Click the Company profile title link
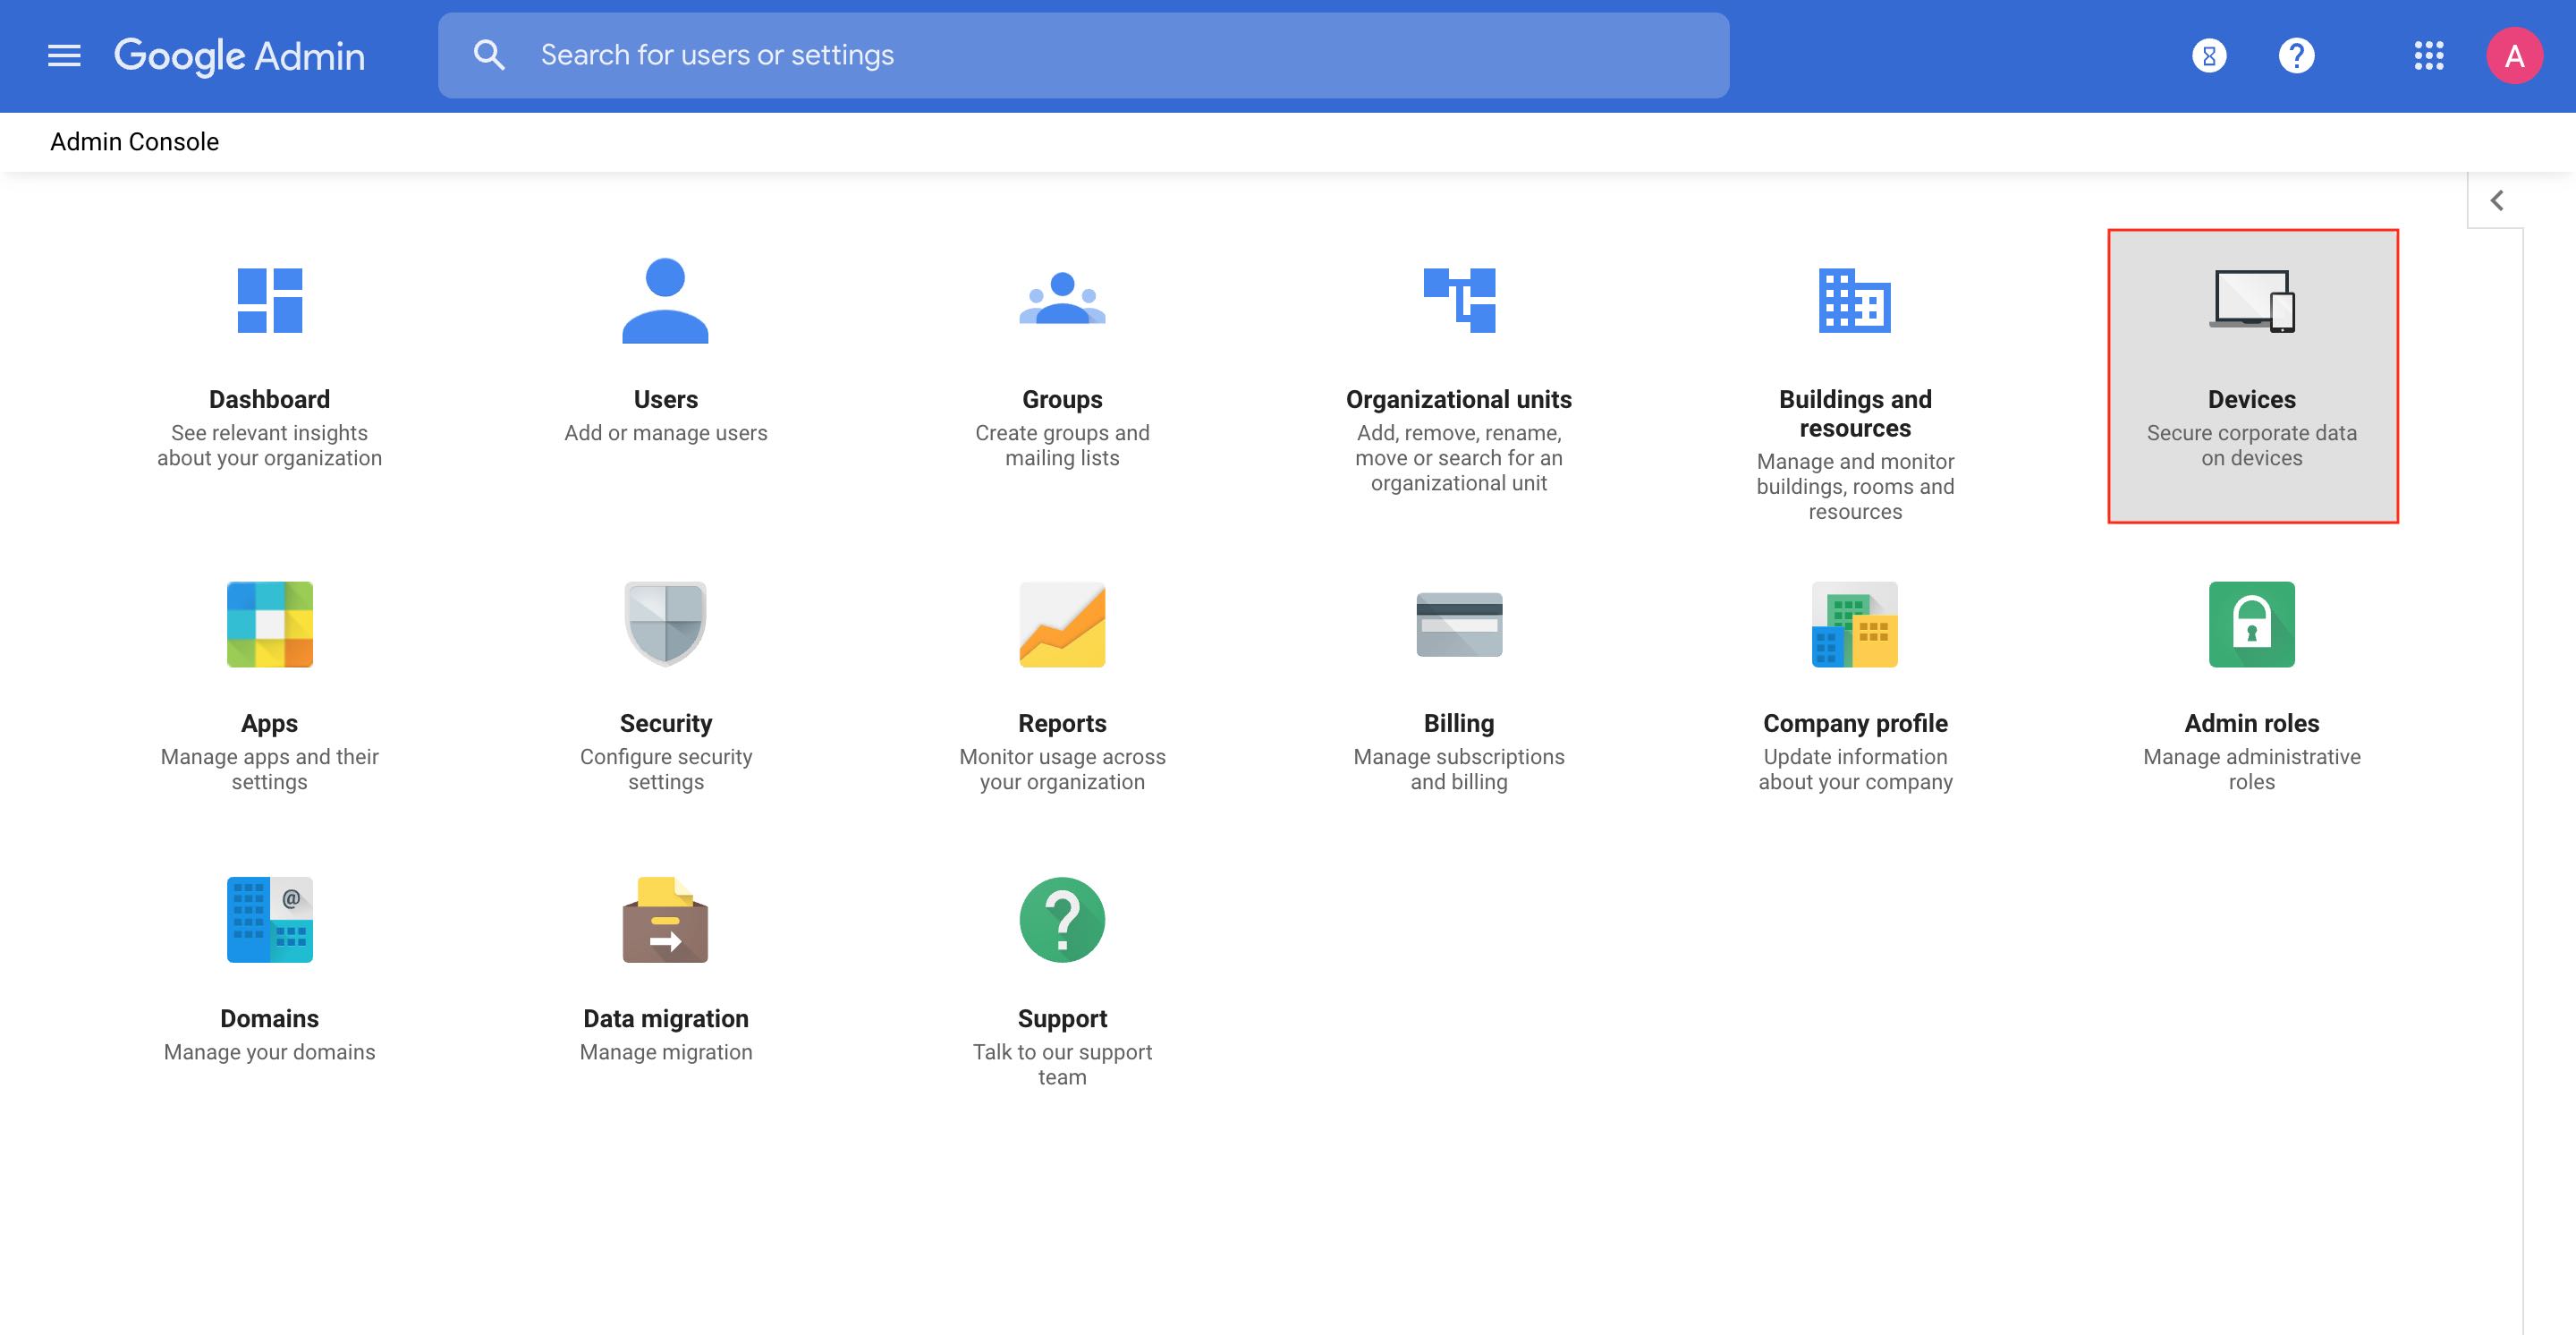This screenshot has height=1335, width=2576. pyautogui.click(x=1855, y=723)
